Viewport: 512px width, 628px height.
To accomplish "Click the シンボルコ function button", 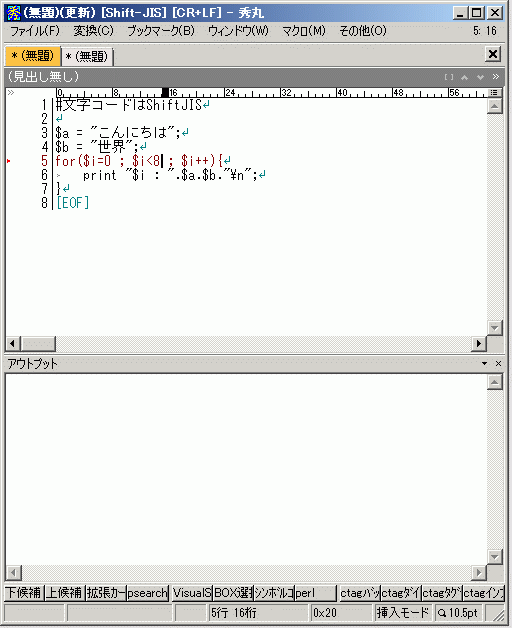I will coord(274,593).
